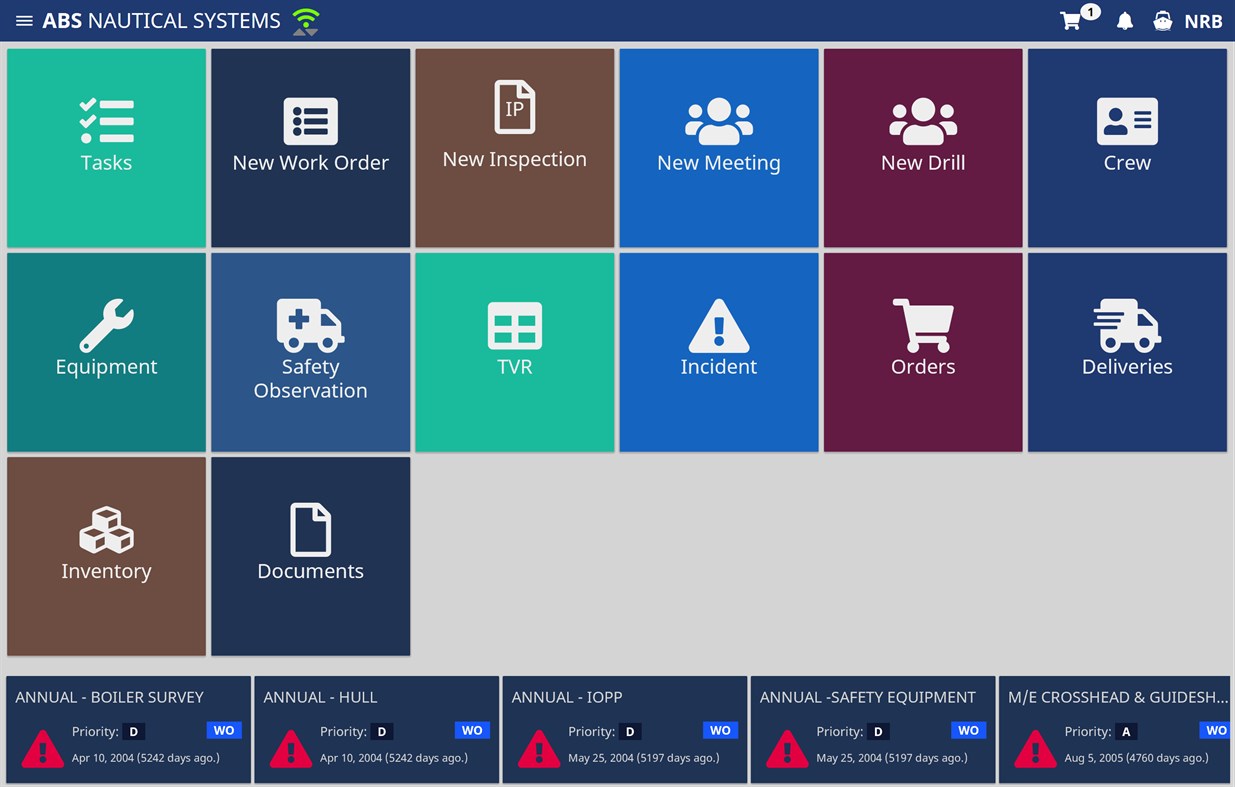
Task: Click warning icon on ANNUAL - IOPP card
Action: (x=538, y=748)
